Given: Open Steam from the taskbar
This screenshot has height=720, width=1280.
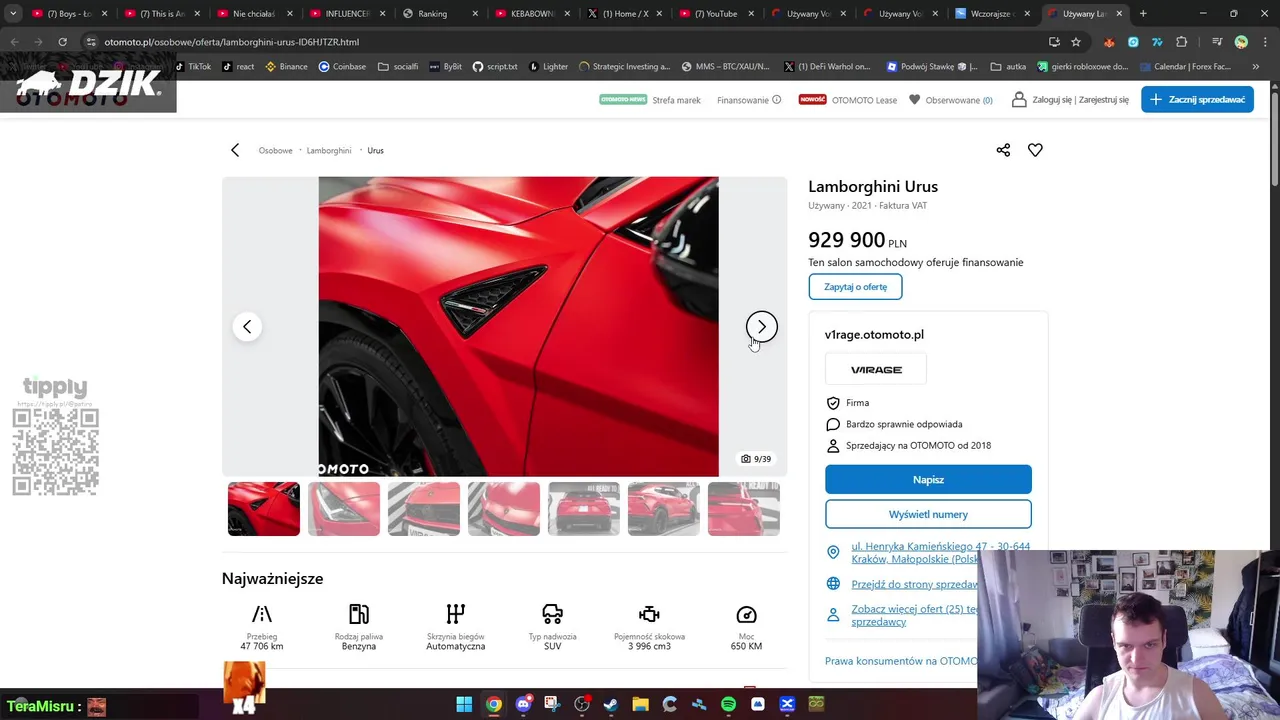Looking at the screenshot, I should pyautogui.click(x=611, y=705).
